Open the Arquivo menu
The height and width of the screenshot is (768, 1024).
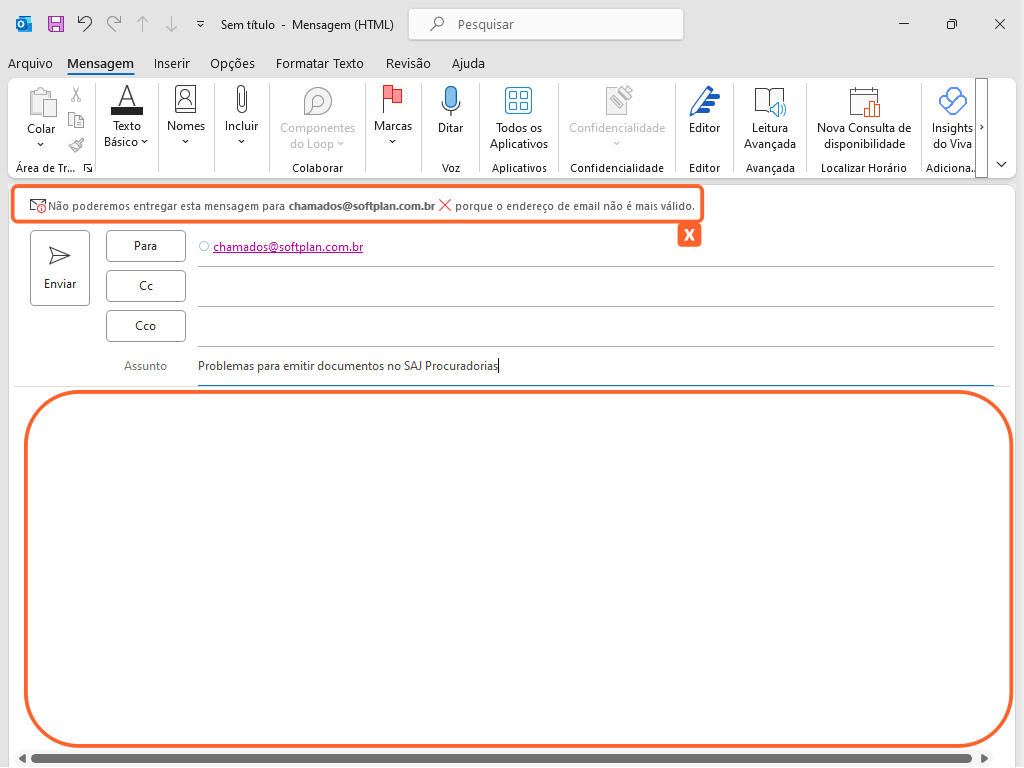[30, 63]
